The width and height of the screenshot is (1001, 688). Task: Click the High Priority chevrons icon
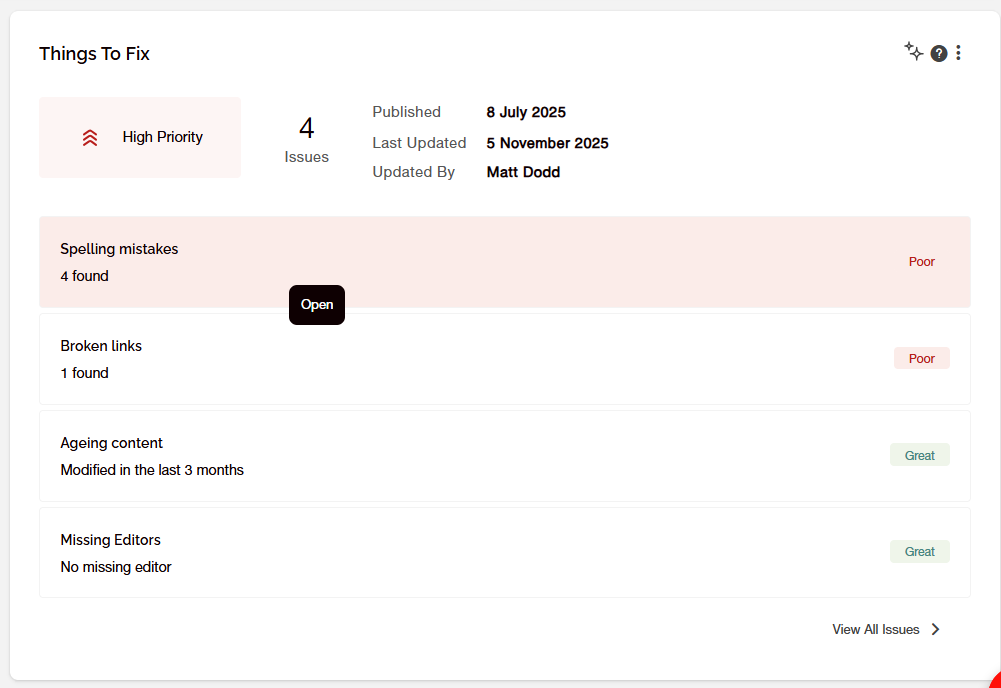pyautogui.click(x=90, y=137)
